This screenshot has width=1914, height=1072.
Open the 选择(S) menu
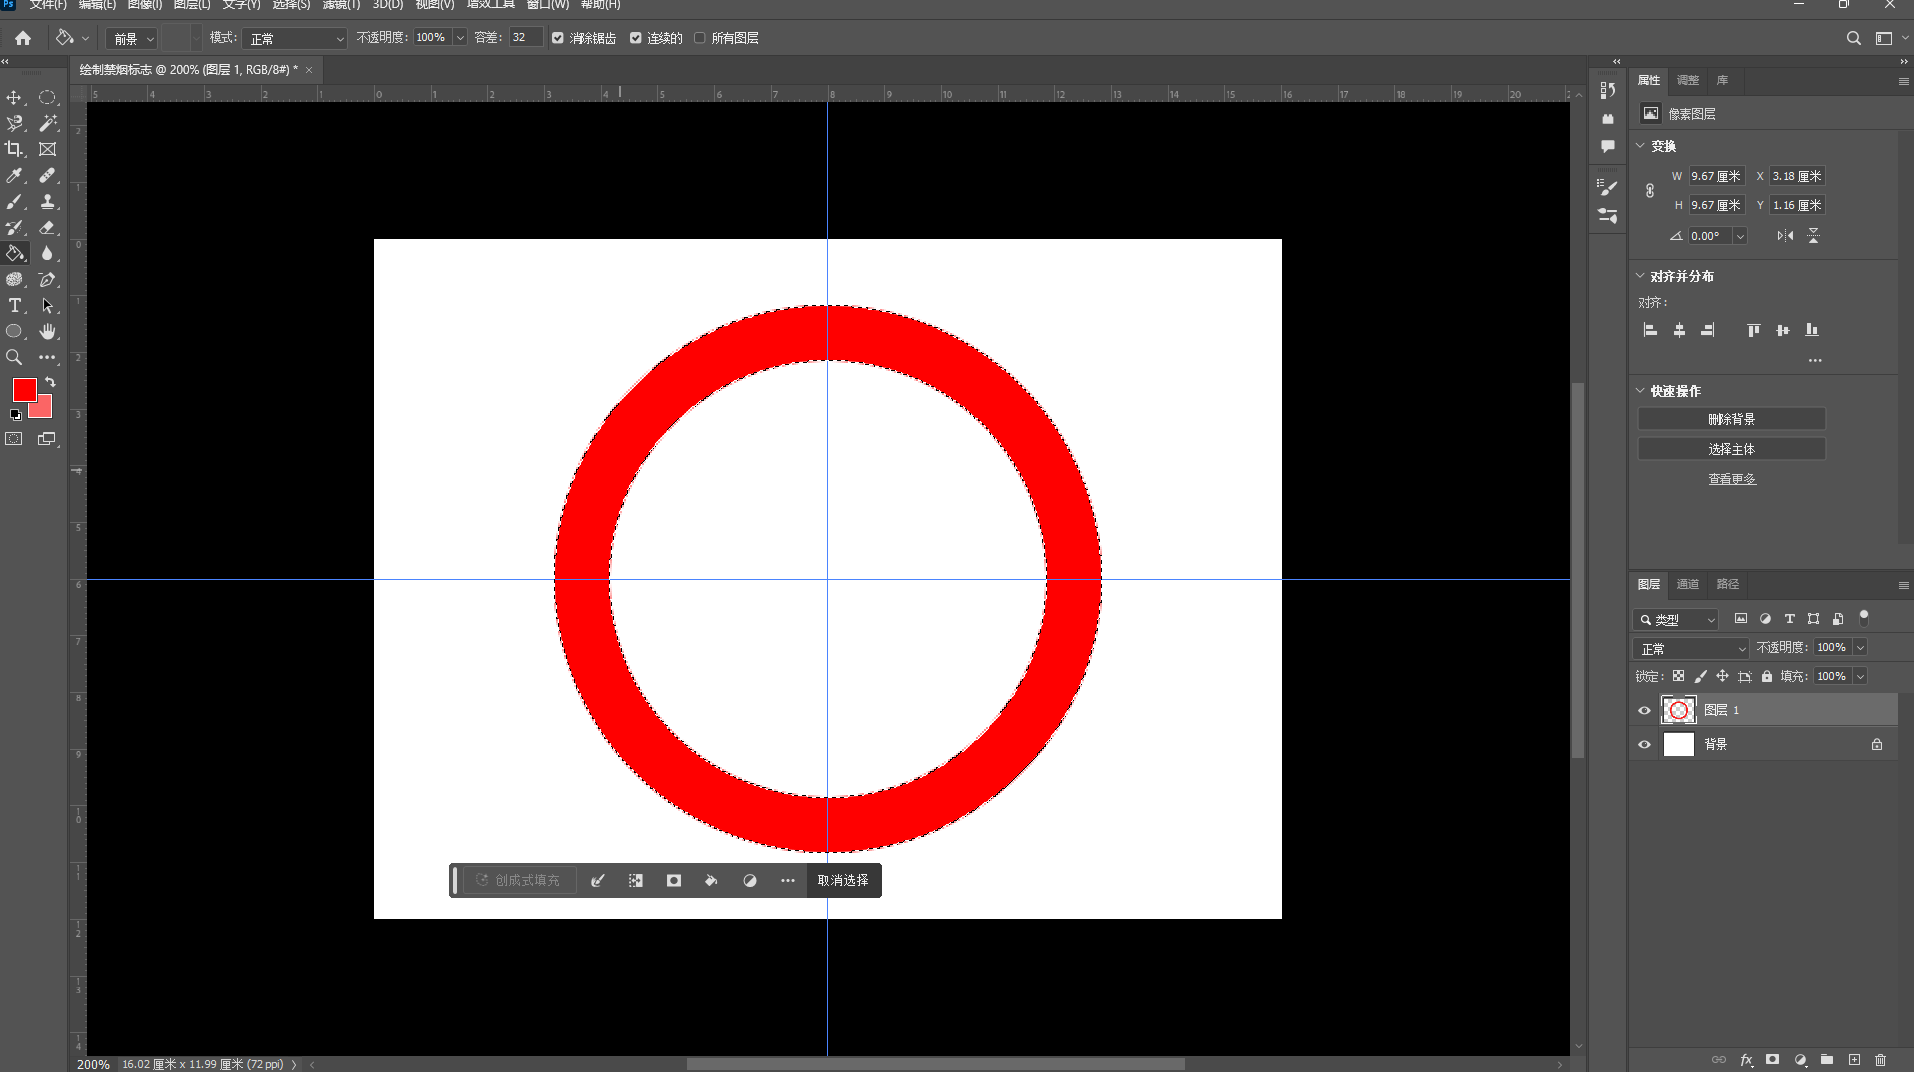(291, 5)
